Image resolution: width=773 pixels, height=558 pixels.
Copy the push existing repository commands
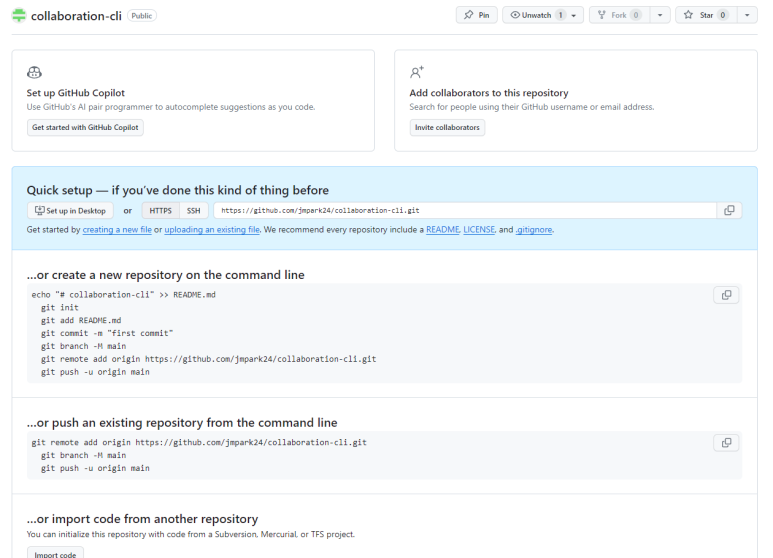pyautogui.click(x=726, y=442)
